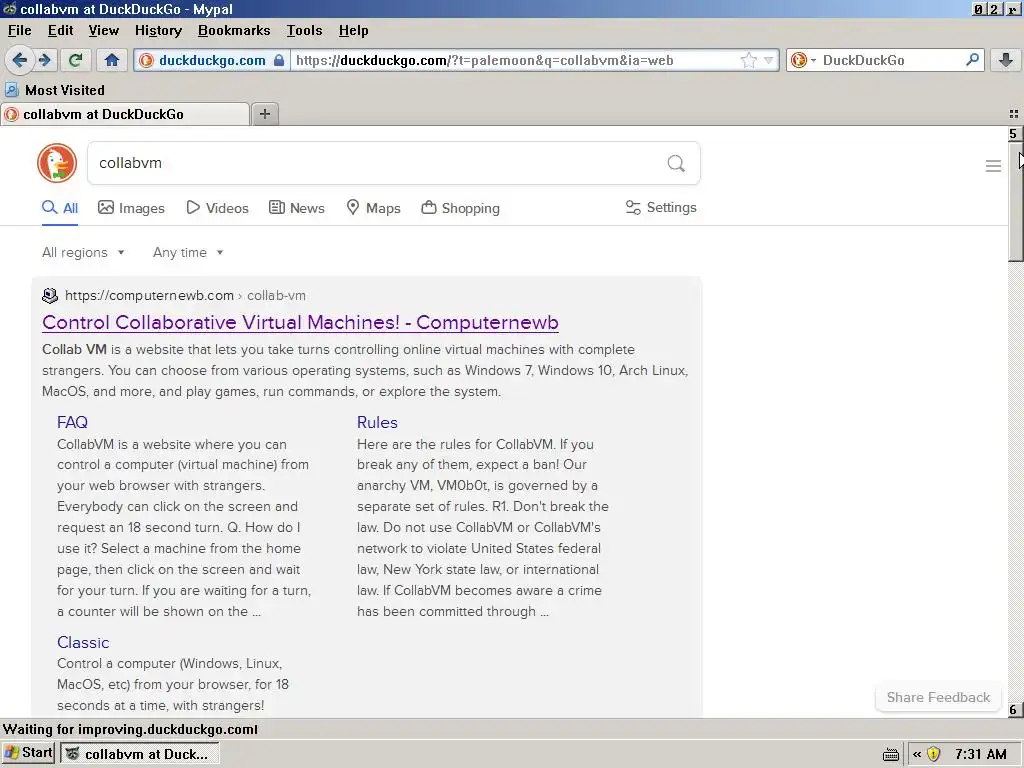
Task: Open the Windows Start menu
Action: pyautogui.click(x=28, y=753)
